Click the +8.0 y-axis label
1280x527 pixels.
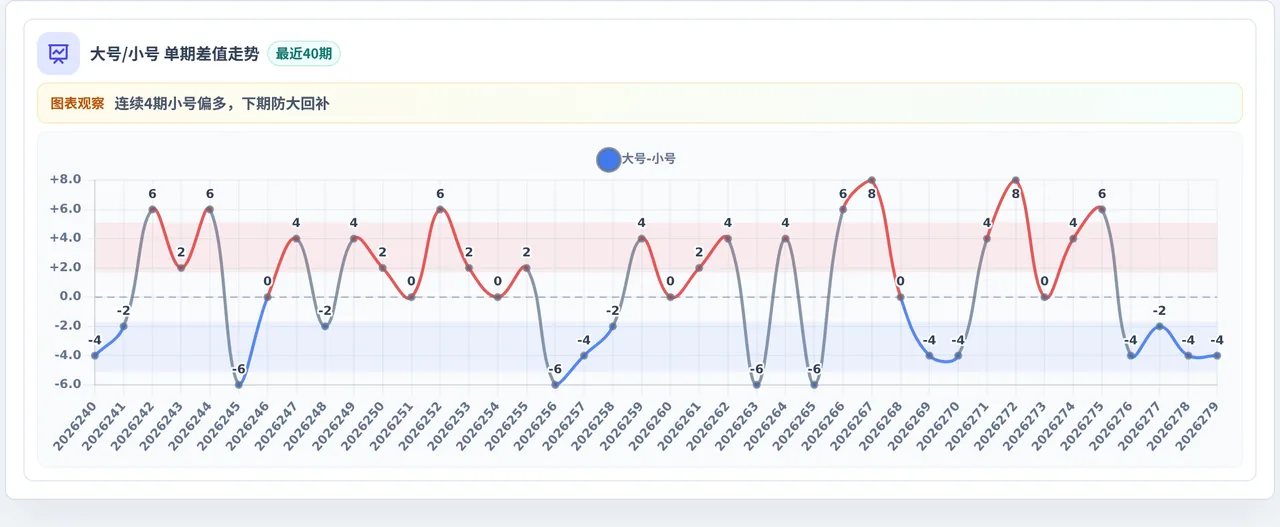[65, 180]
